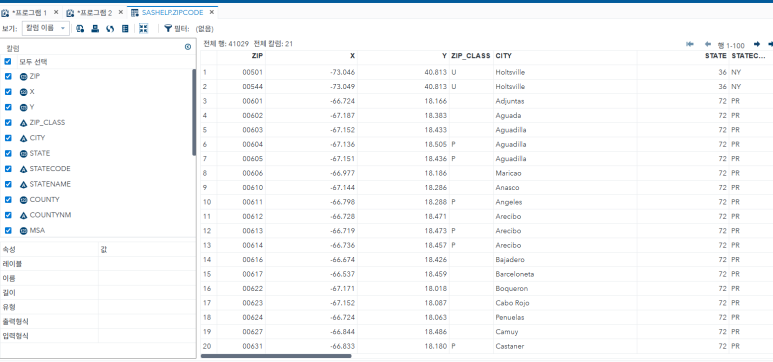Click the filter (없음) link

(205, 29)
